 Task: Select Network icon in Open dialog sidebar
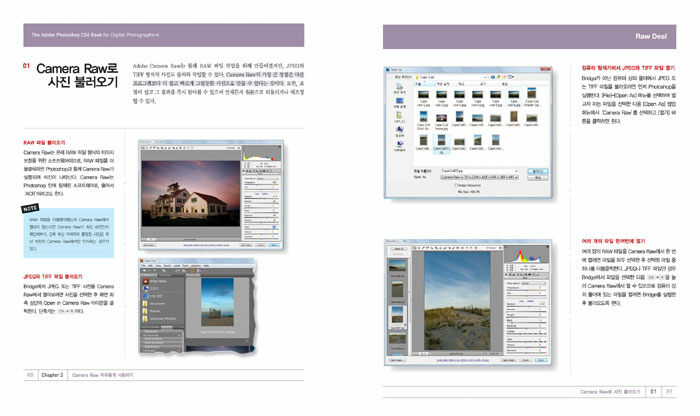pyautogui.click(x=400, y=145)
